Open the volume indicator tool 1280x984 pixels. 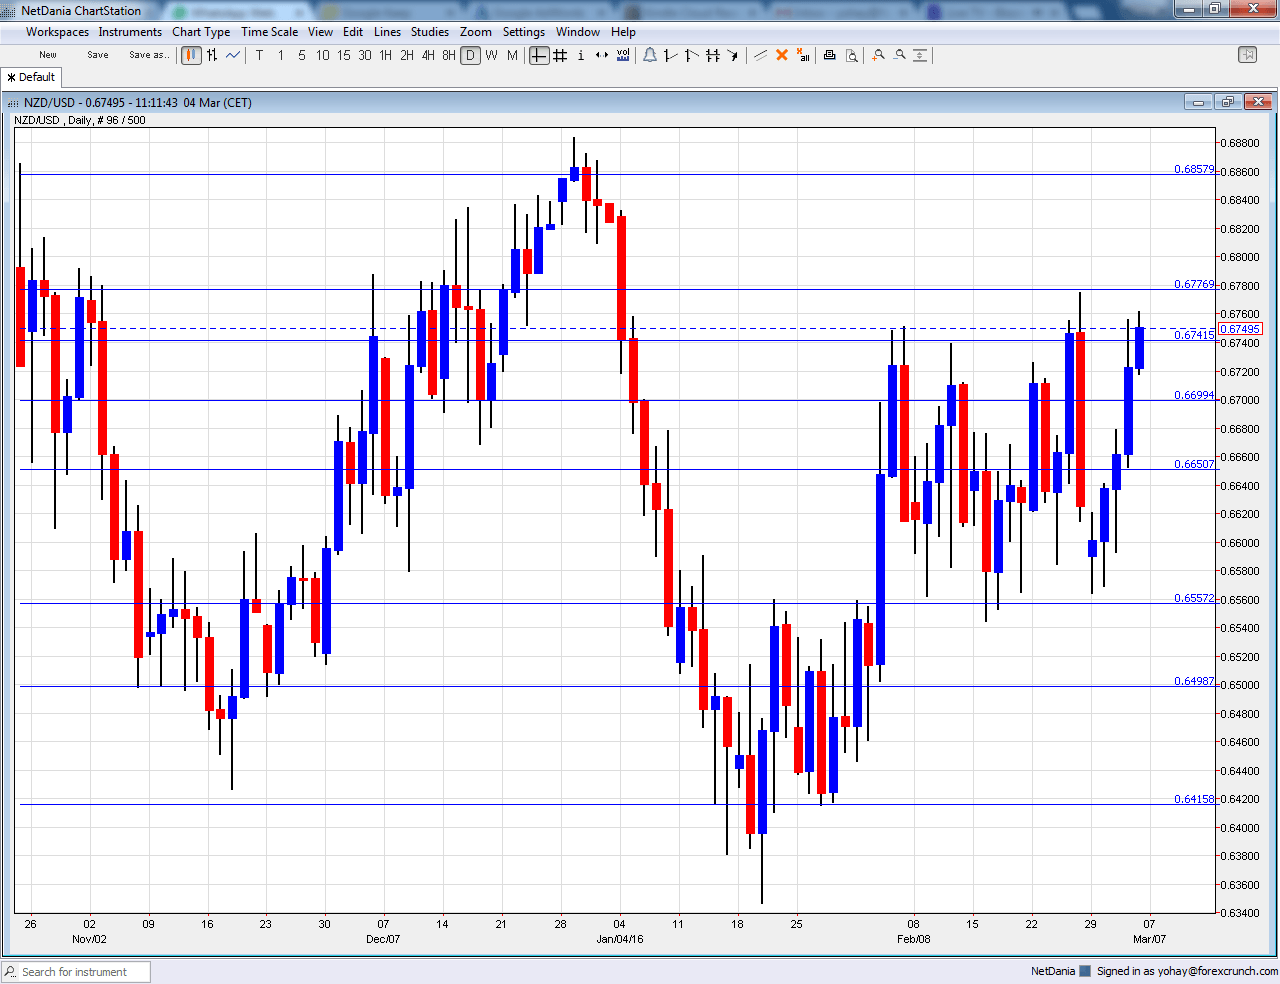point(623,55)
